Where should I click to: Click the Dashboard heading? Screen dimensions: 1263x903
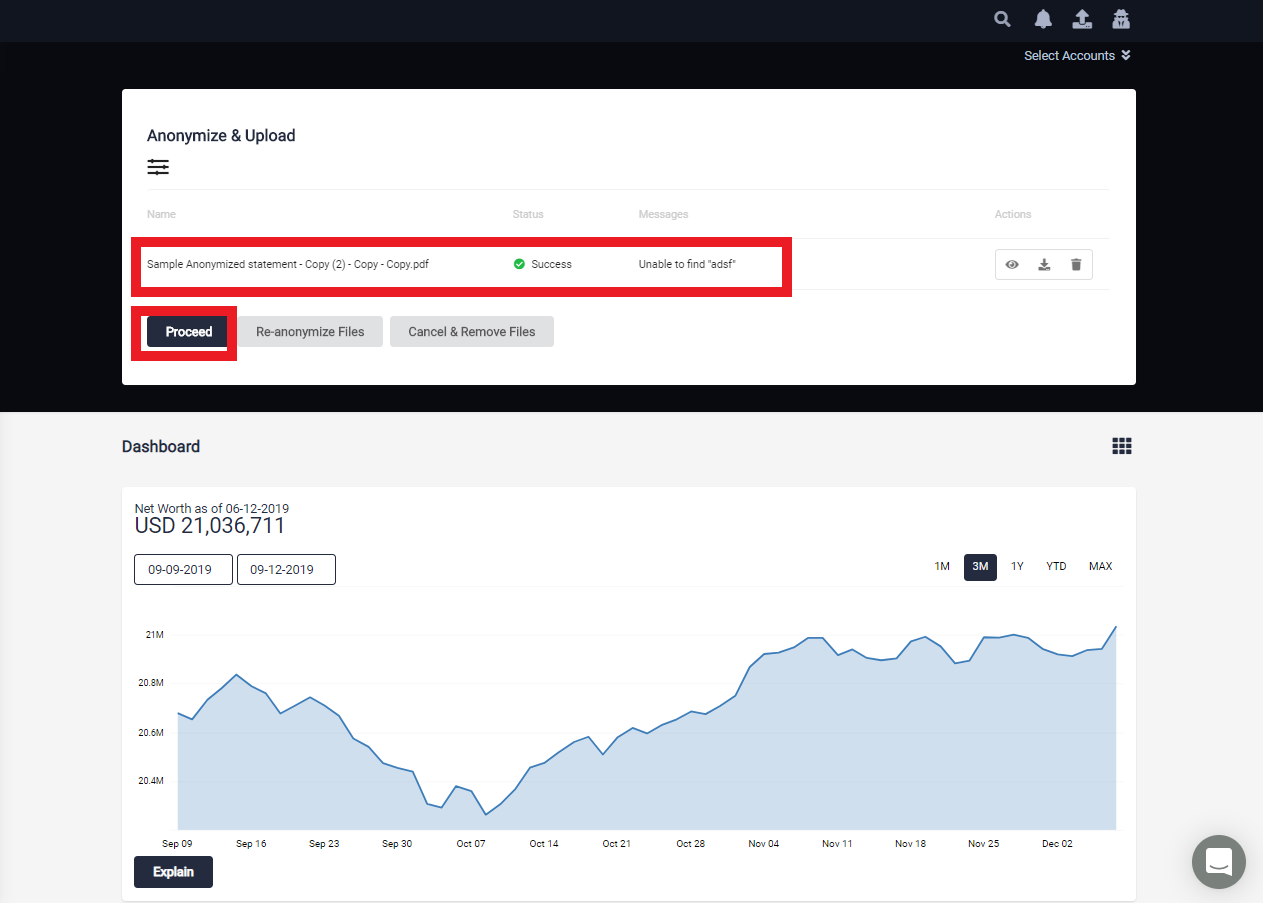point(161,447)
